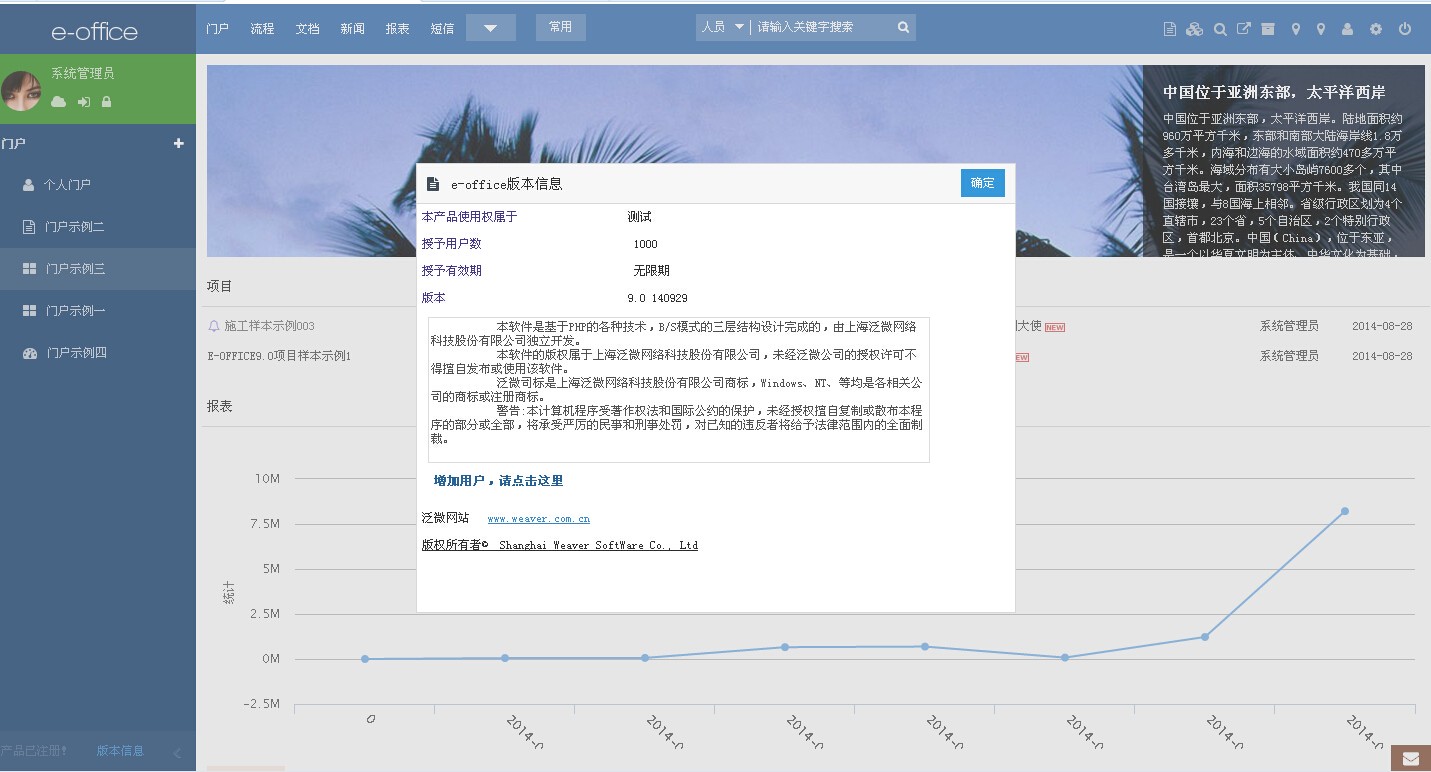
Task: Click the power/logout icon in top bar
Action: (x=1404, y=29)
